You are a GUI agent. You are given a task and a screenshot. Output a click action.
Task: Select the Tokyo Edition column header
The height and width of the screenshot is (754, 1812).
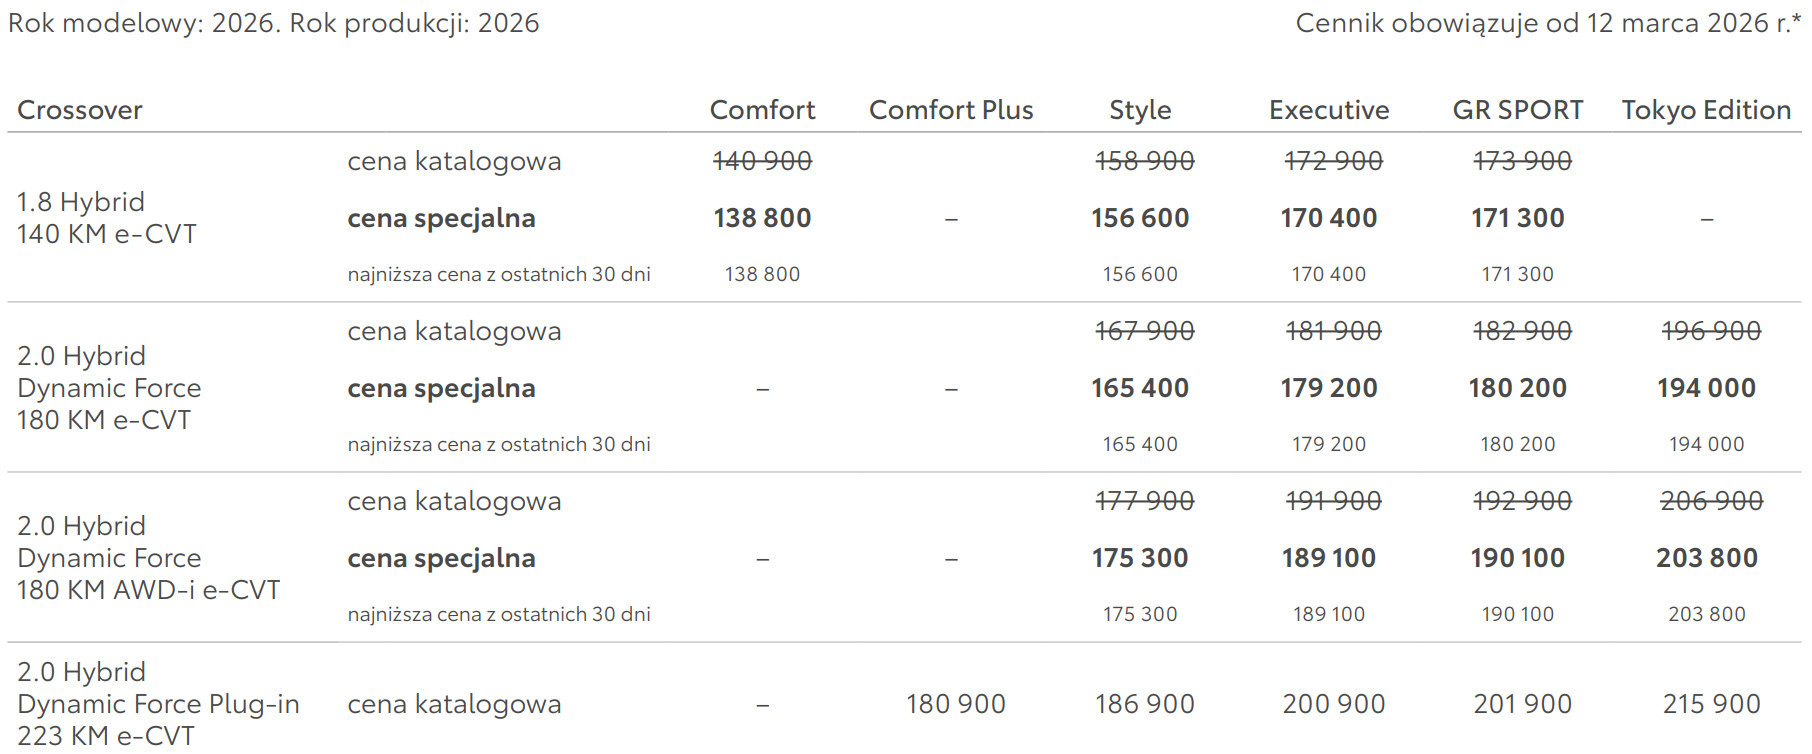1706,110
